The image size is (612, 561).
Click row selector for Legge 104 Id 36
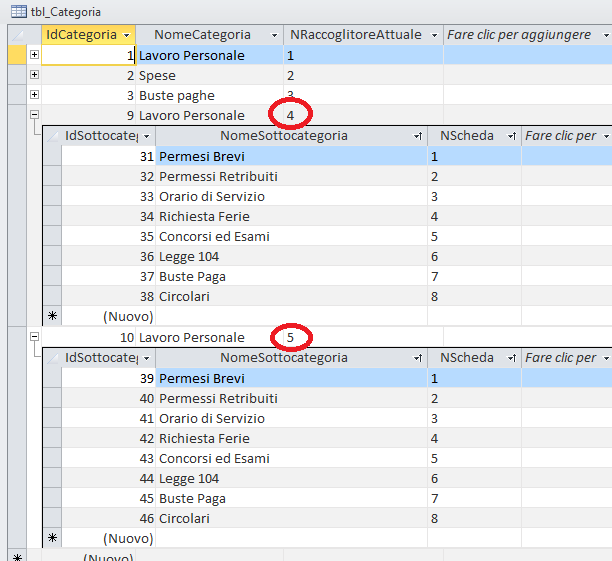(x=52, y=256)
